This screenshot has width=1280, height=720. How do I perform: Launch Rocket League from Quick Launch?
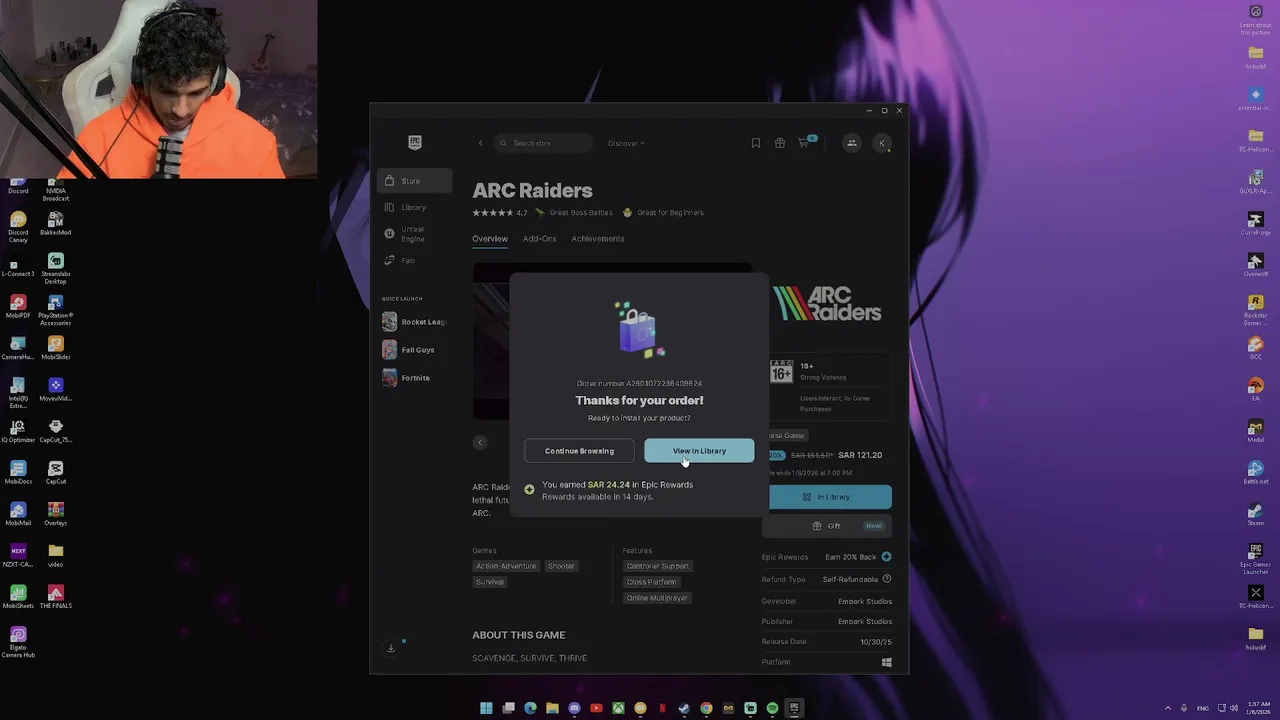click(414, 322)
